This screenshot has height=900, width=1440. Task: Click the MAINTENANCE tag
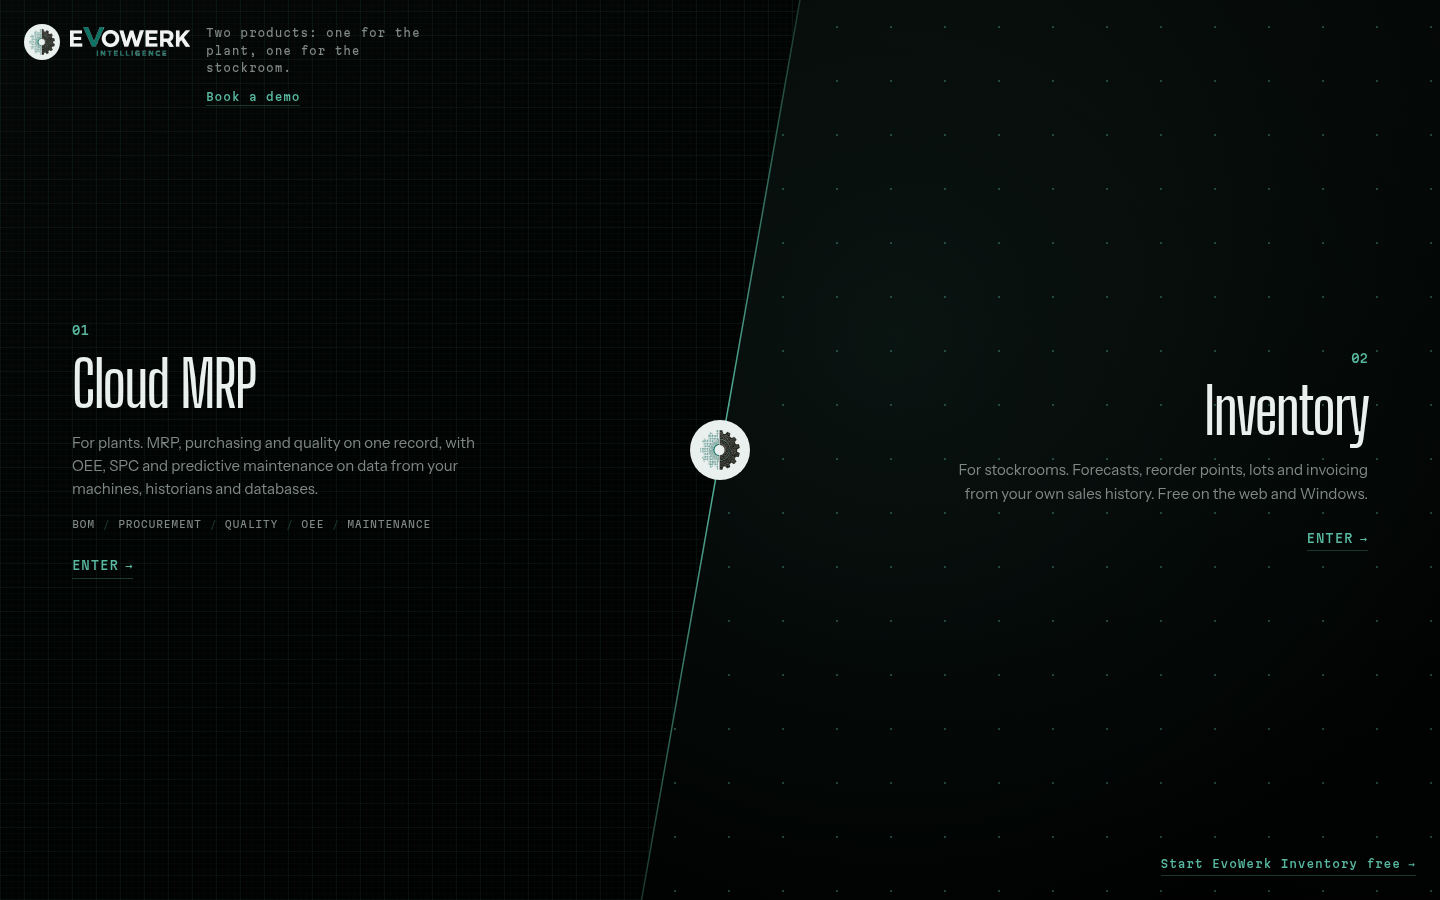(x=388, y=525)
